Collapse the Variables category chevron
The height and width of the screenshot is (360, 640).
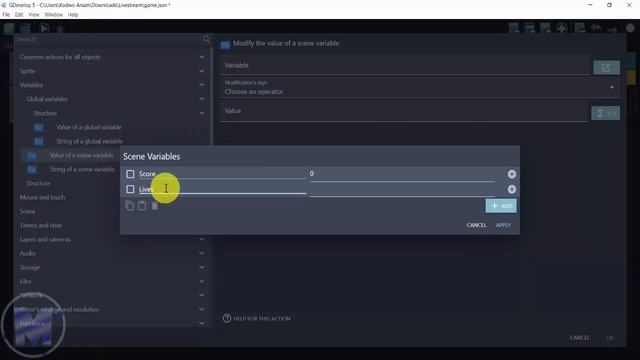[x=202, y=85]
